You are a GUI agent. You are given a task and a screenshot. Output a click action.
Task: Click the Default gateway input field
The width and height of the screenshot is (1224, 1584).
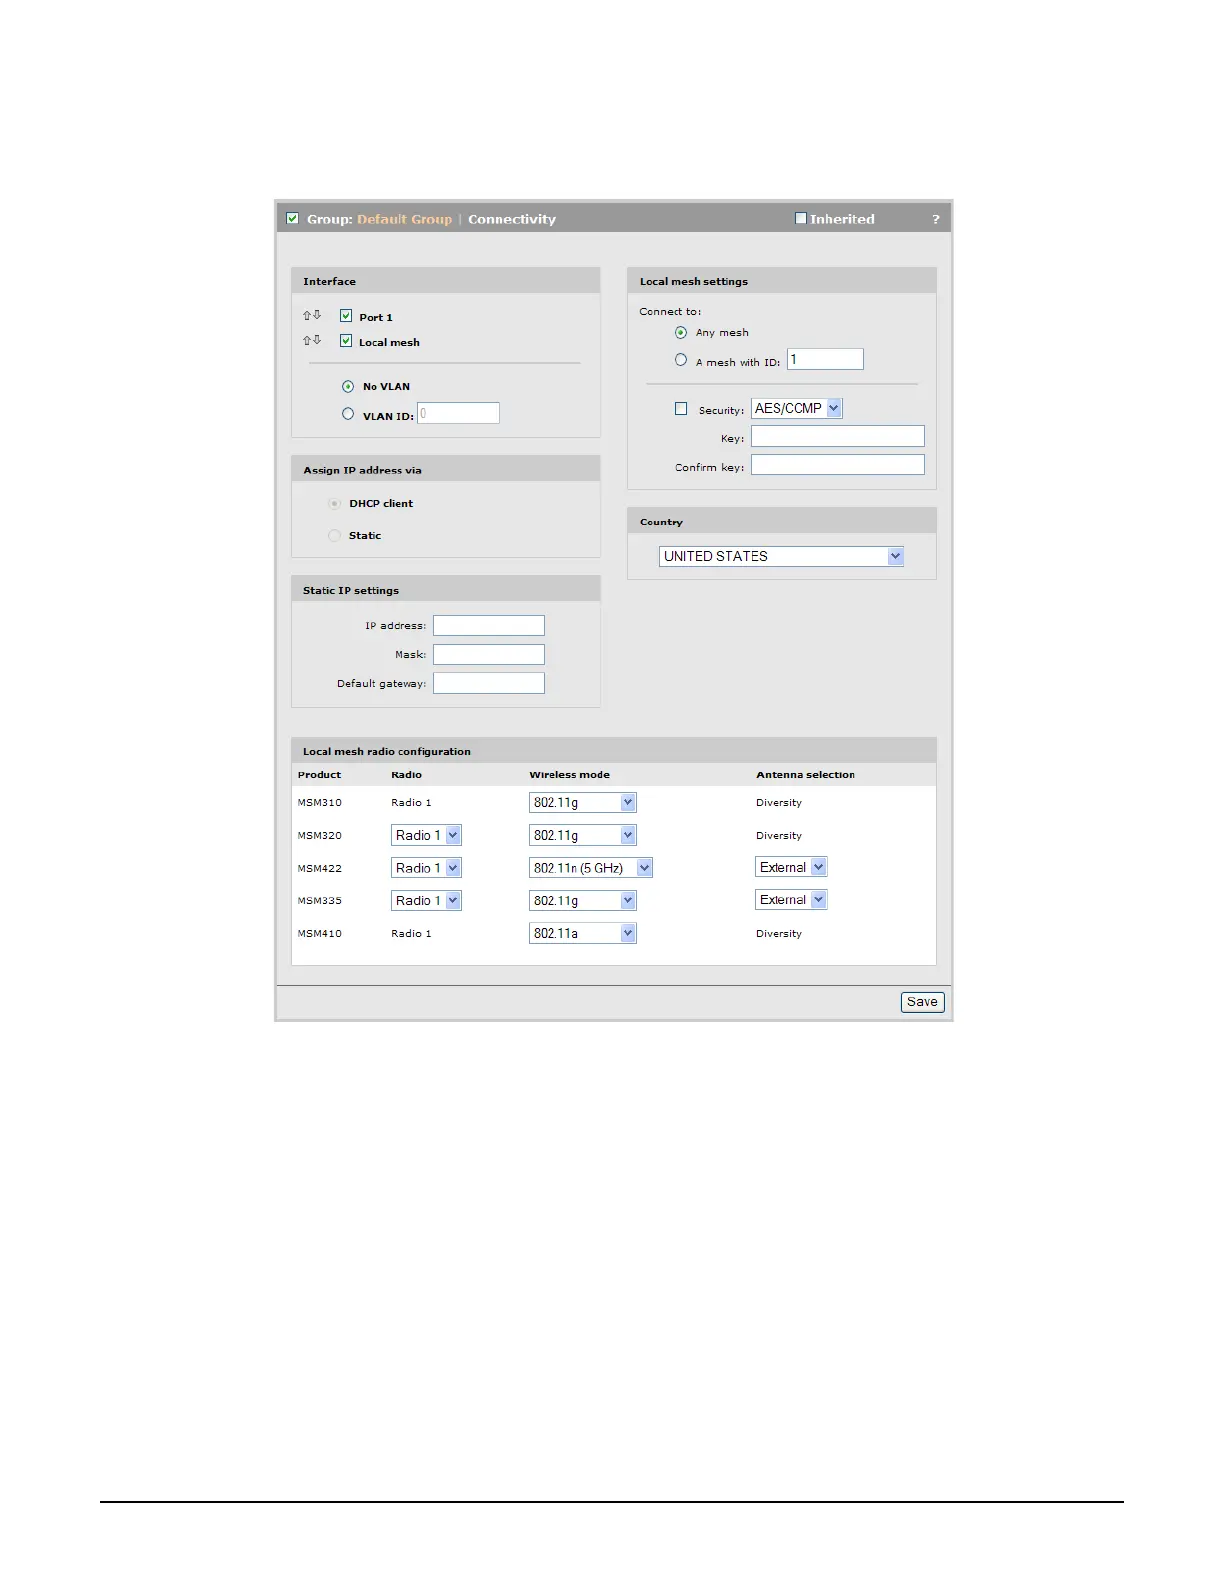pos(489,683)
